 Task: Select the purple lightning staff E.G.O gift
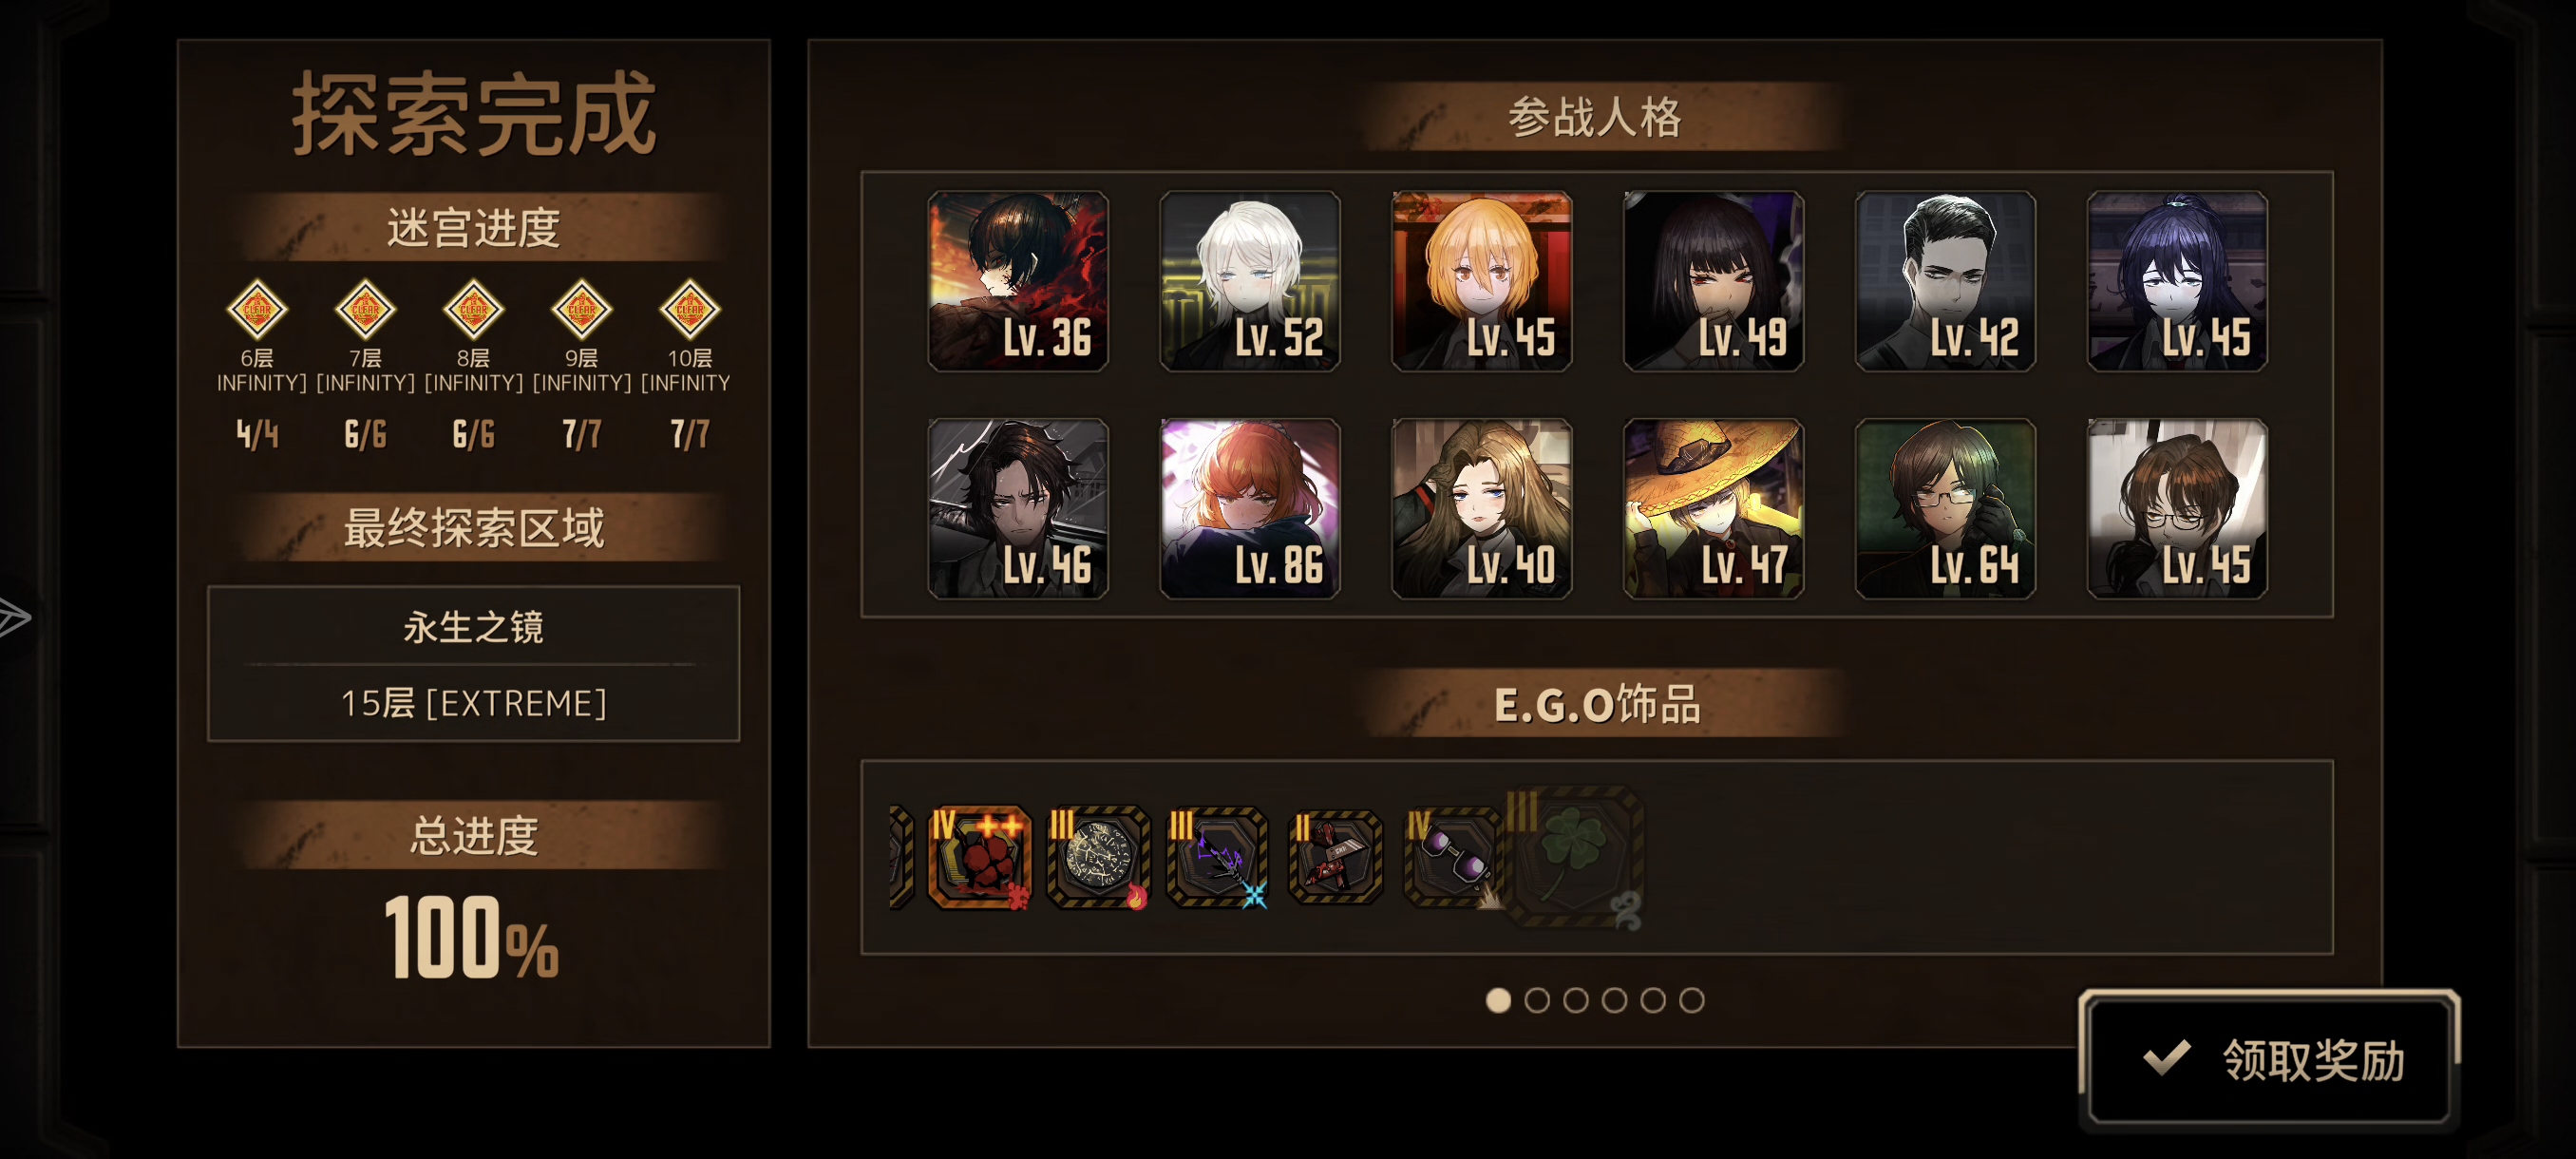(x=1217, y=857)
